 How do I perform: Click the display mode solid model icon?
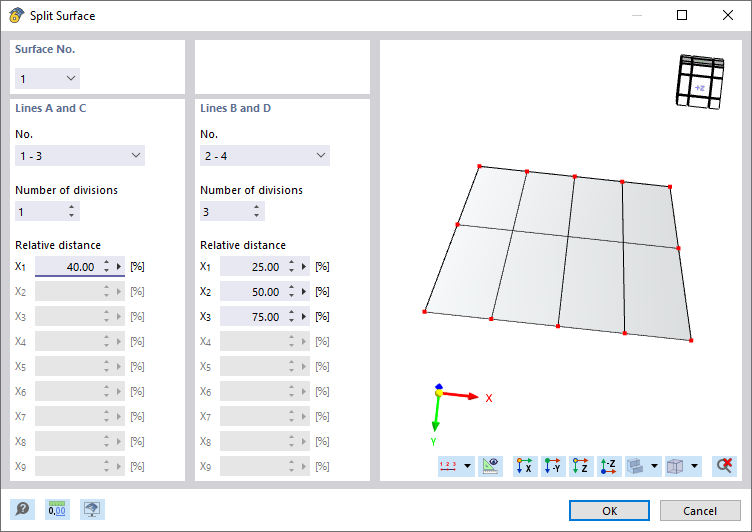click(636, 466)
